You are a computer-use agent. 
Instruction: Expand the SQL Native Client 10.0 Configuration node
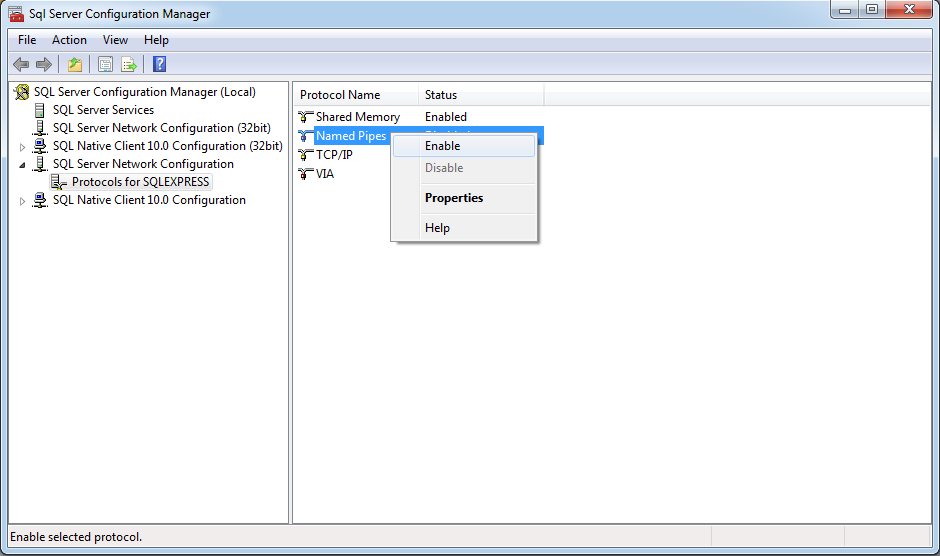(22, 202)
